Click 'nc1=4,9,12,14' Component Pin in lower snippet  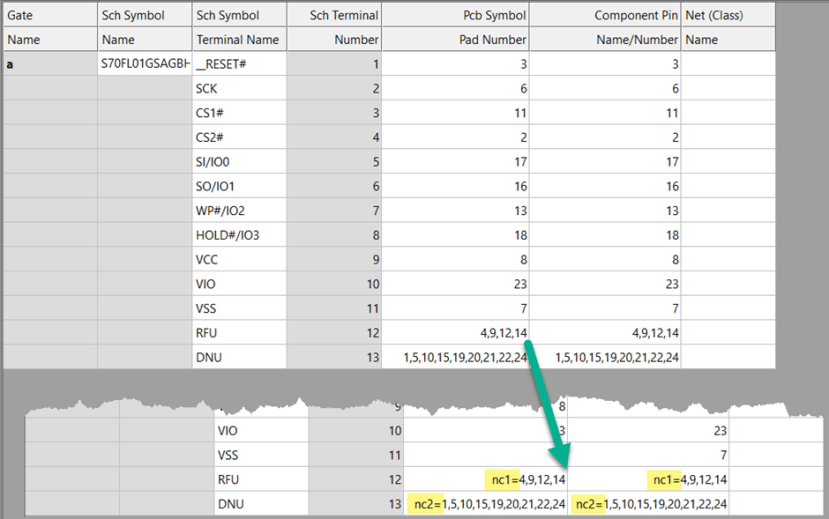[648, 479]
